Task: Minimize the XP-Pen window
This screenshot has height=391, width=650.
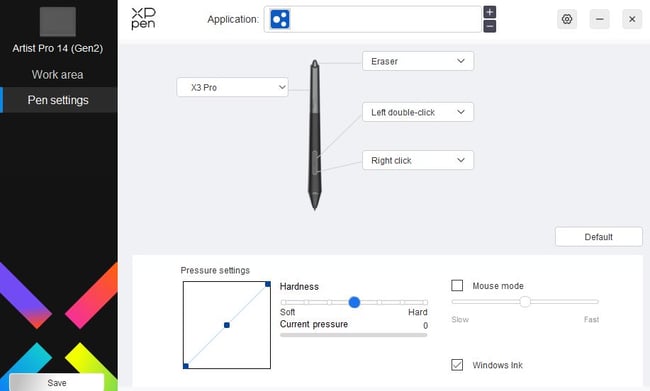Action: coord(599,19)
